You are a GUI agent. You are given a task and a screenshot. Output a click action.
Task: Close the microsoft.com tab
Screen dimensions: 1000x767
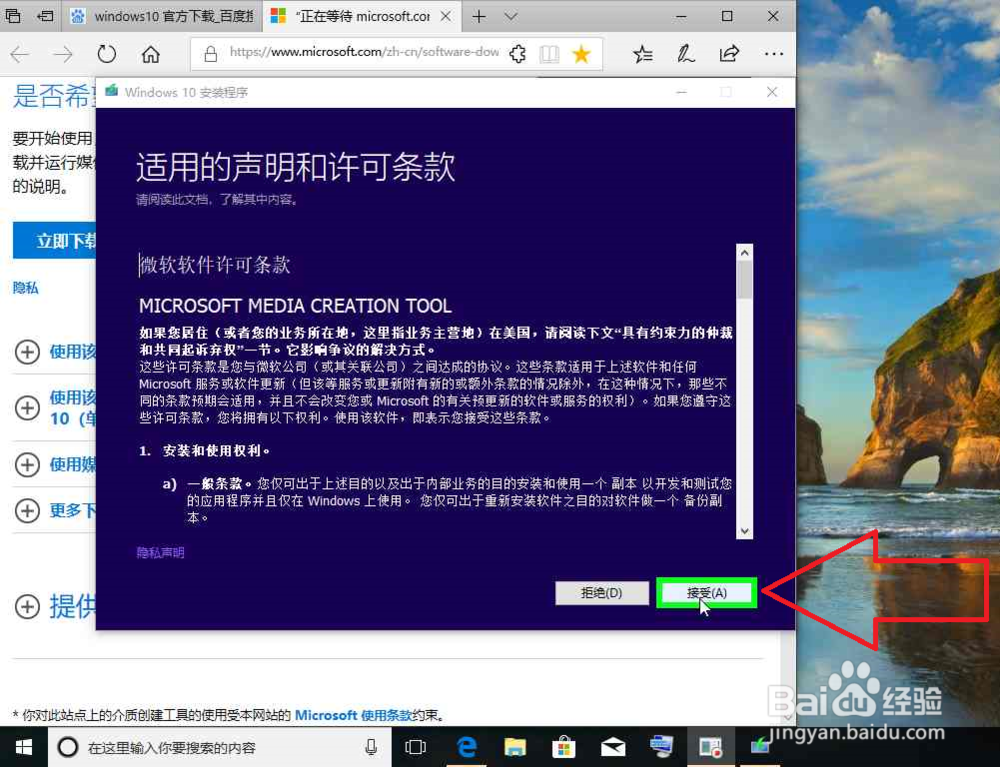[x=446, y=16]
